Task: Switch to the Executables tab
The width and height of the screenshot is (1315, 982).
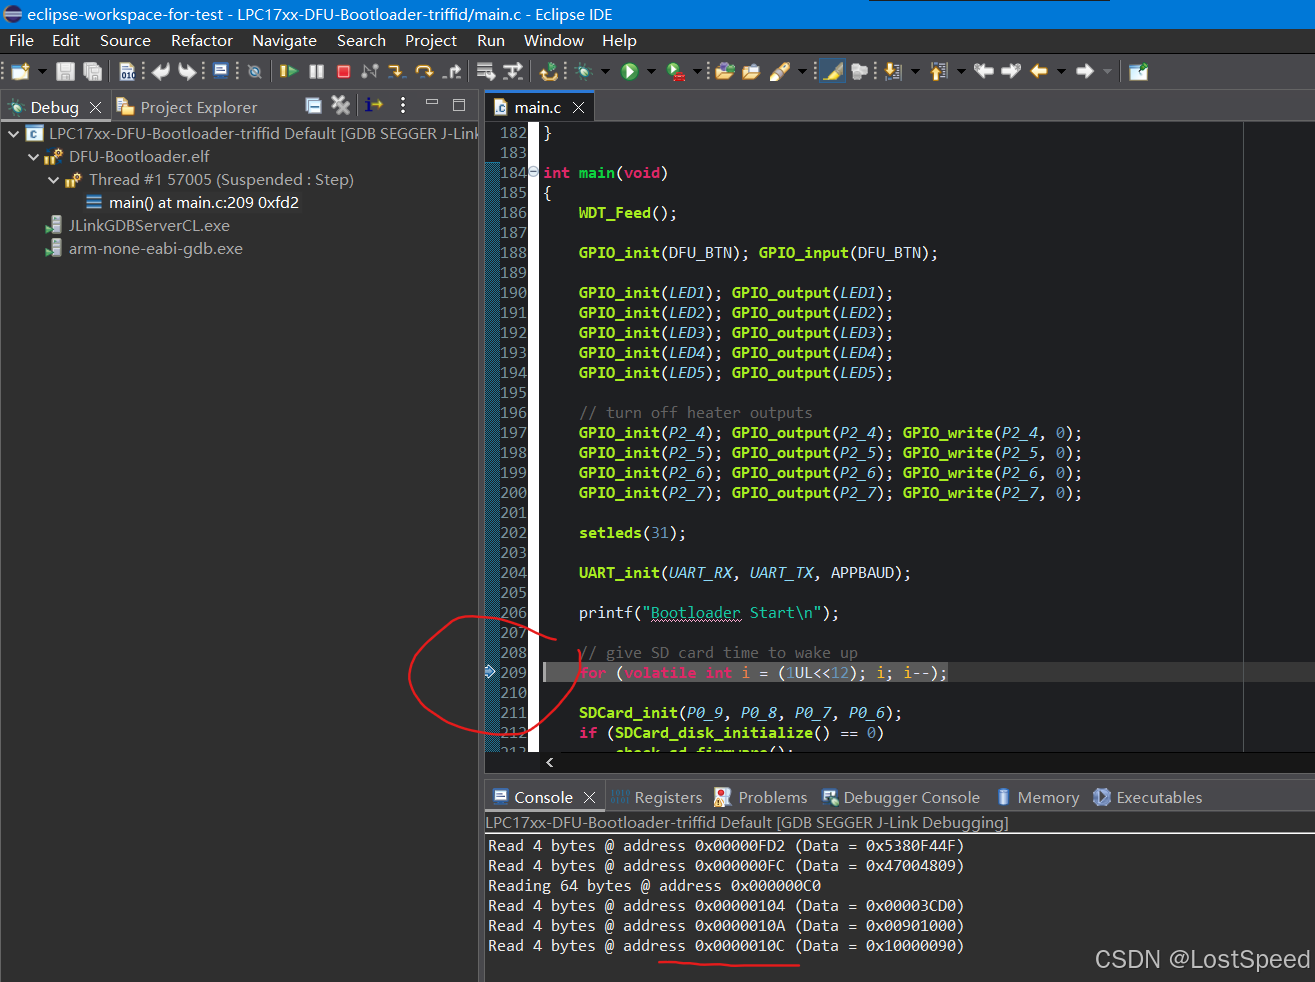Action: pos(1148,797)
